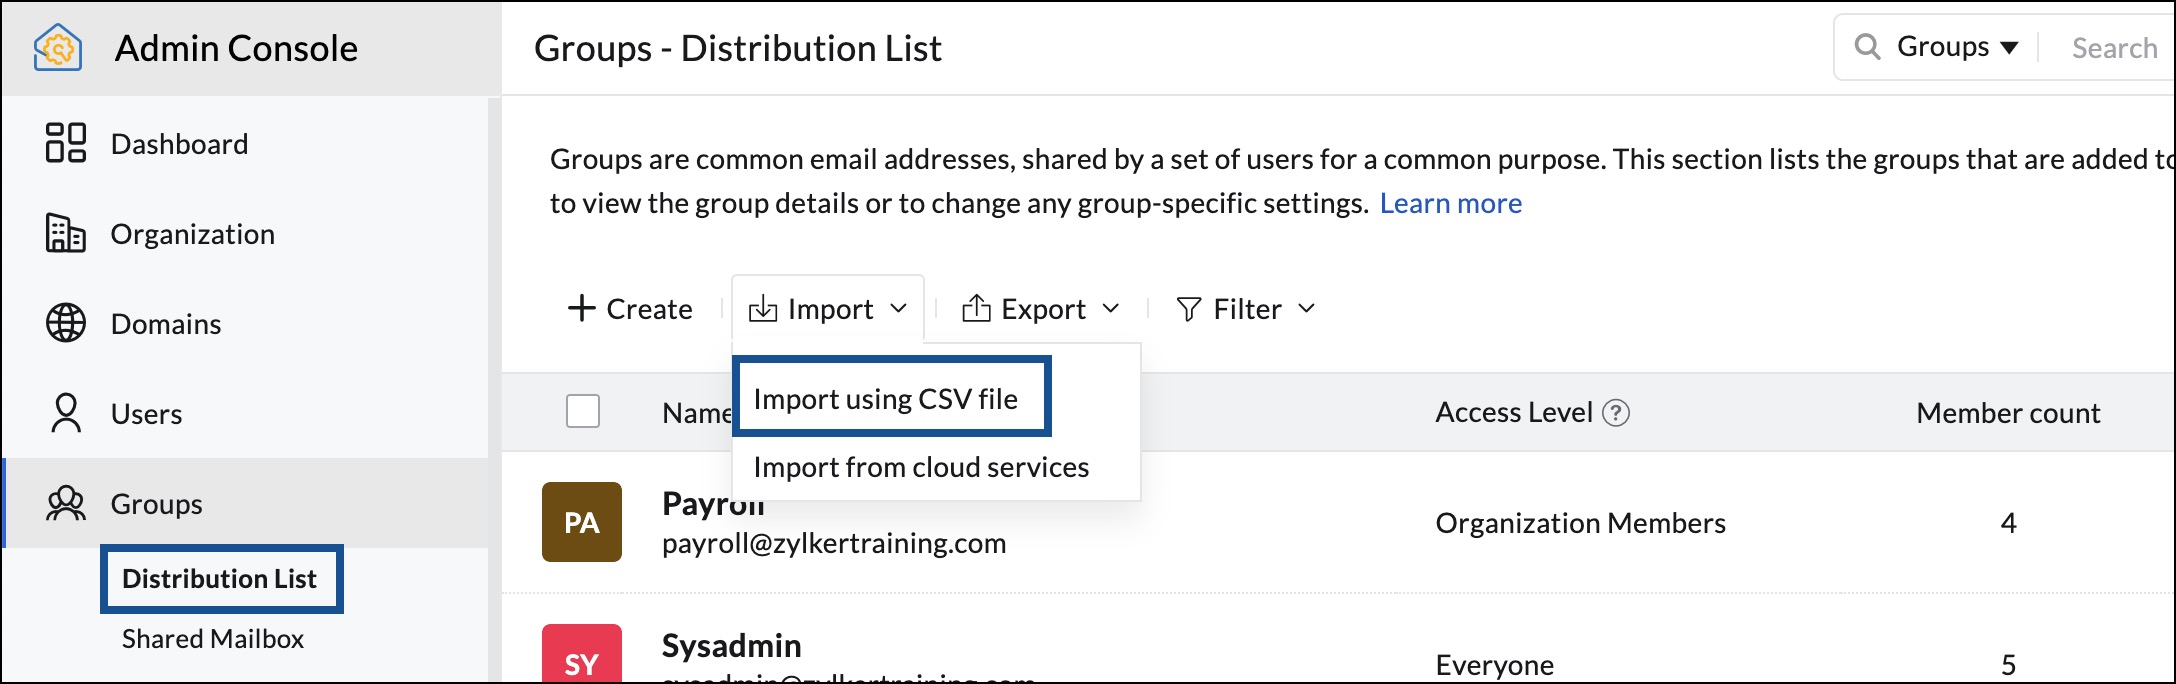Follow the Learn more link
Screen dimensions: 2176x684
pos(1450,203)
